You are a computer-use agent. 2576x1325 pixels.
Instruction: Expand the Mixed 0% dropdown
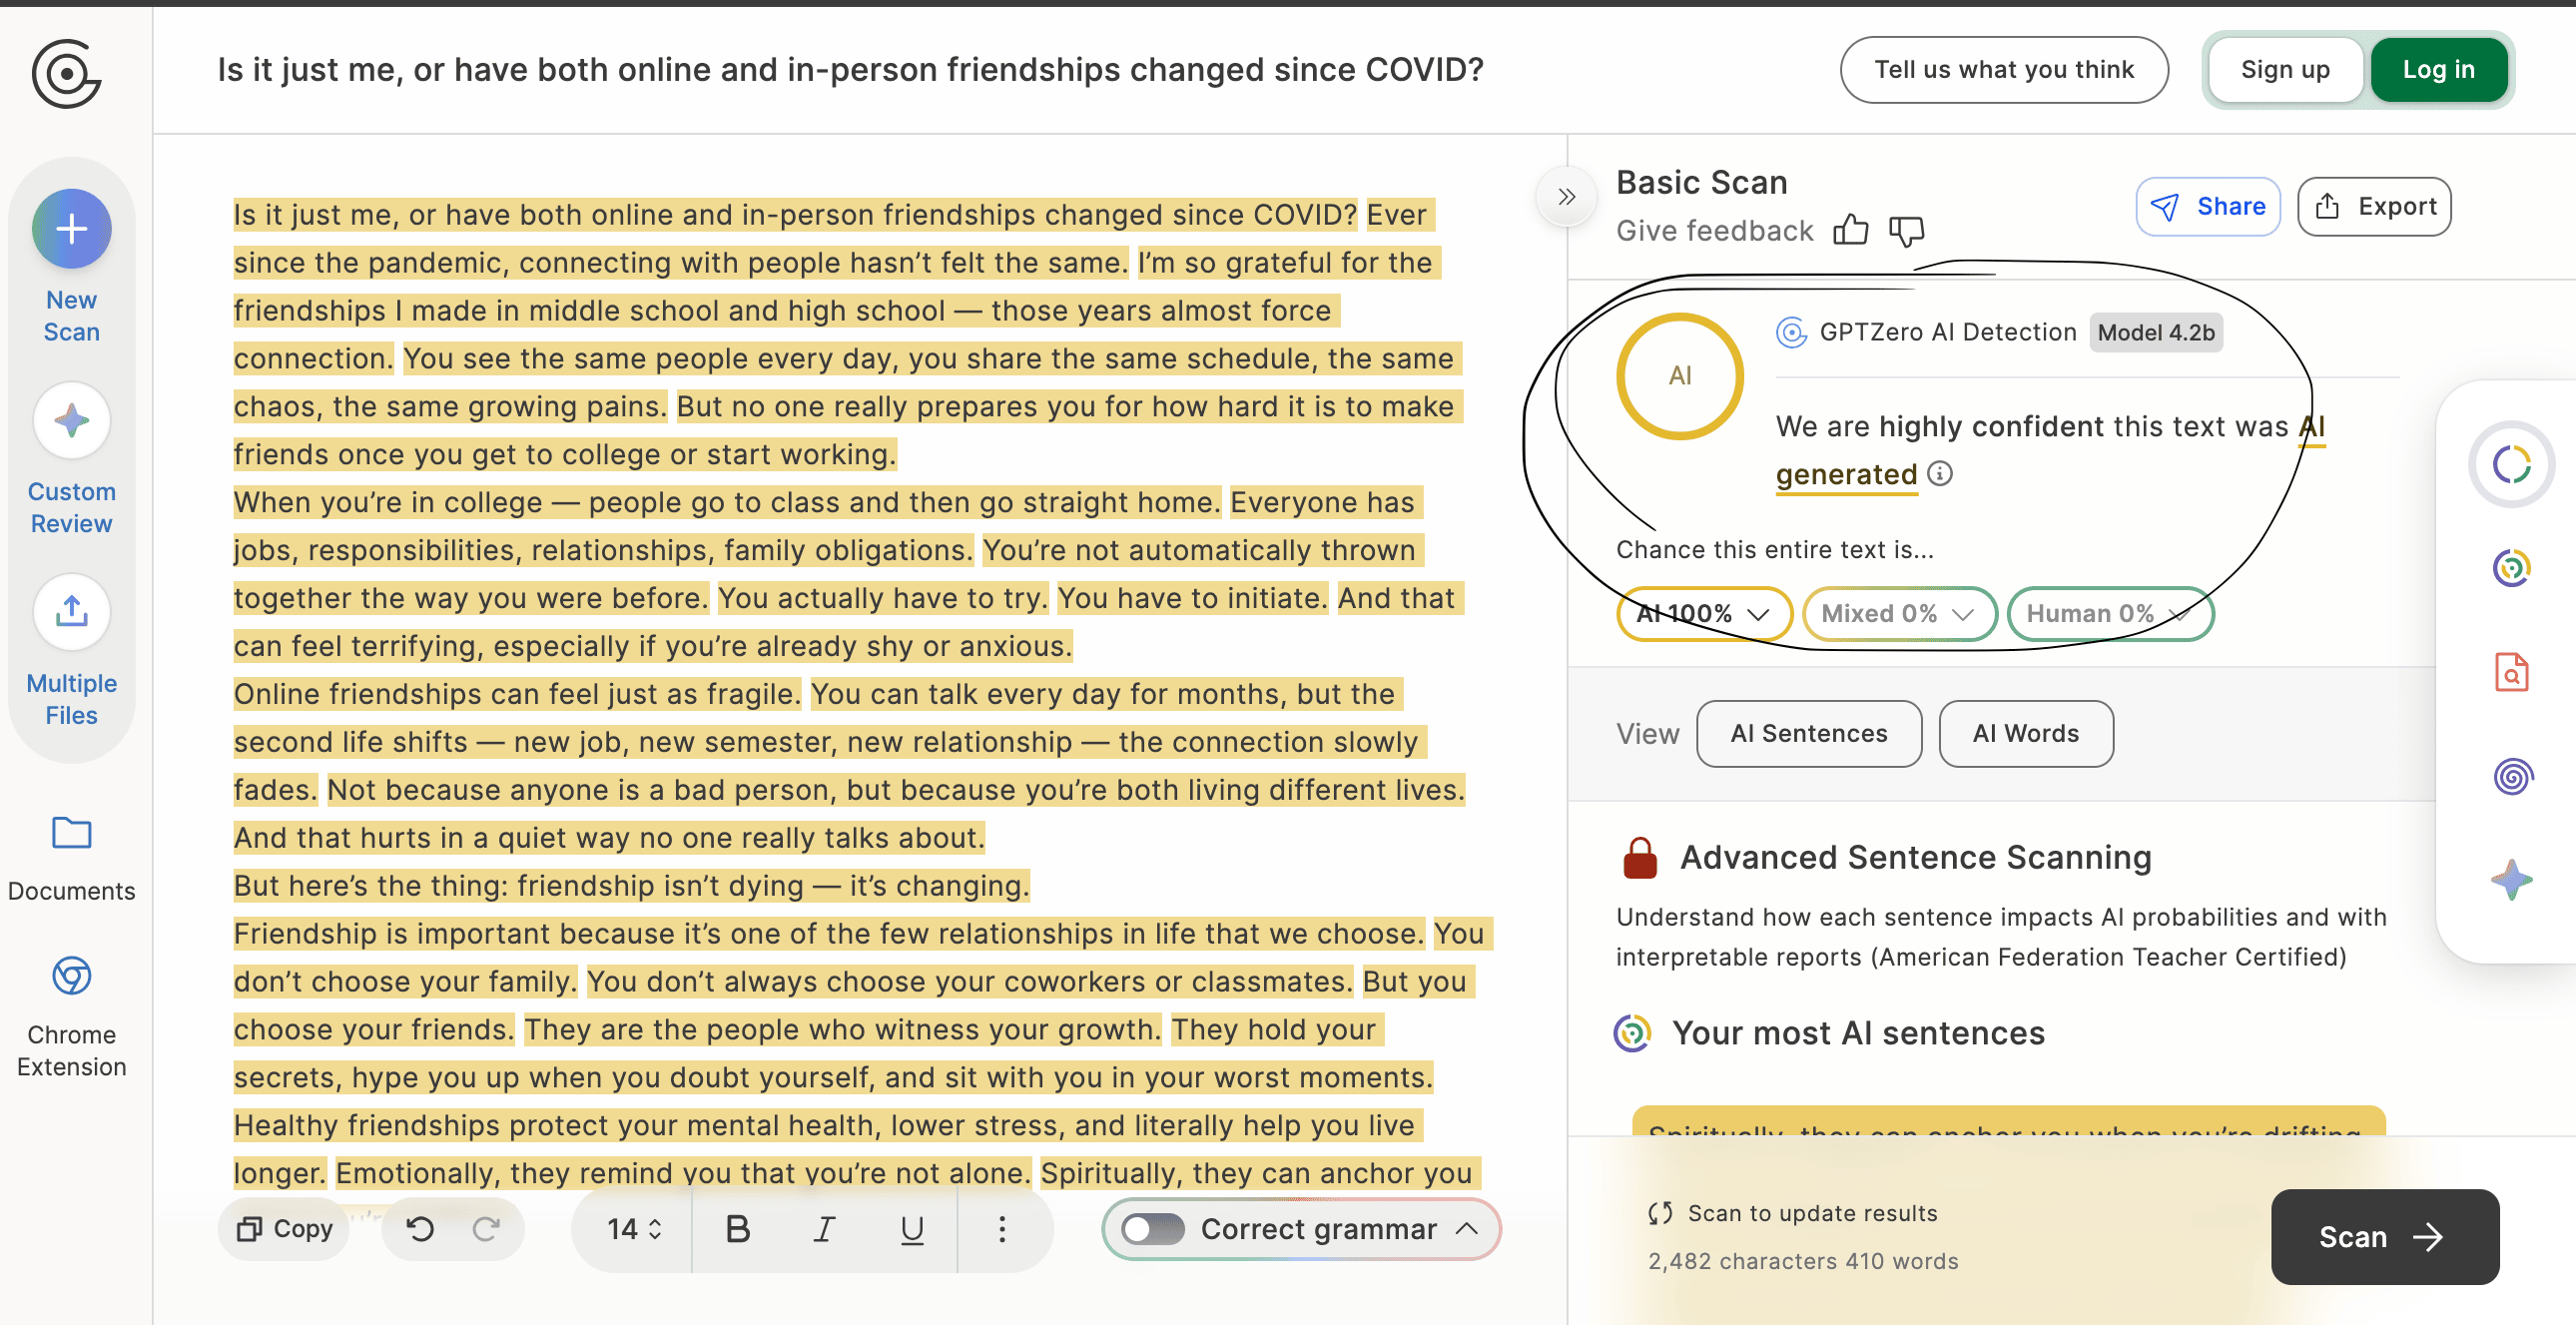[1898, 613]
